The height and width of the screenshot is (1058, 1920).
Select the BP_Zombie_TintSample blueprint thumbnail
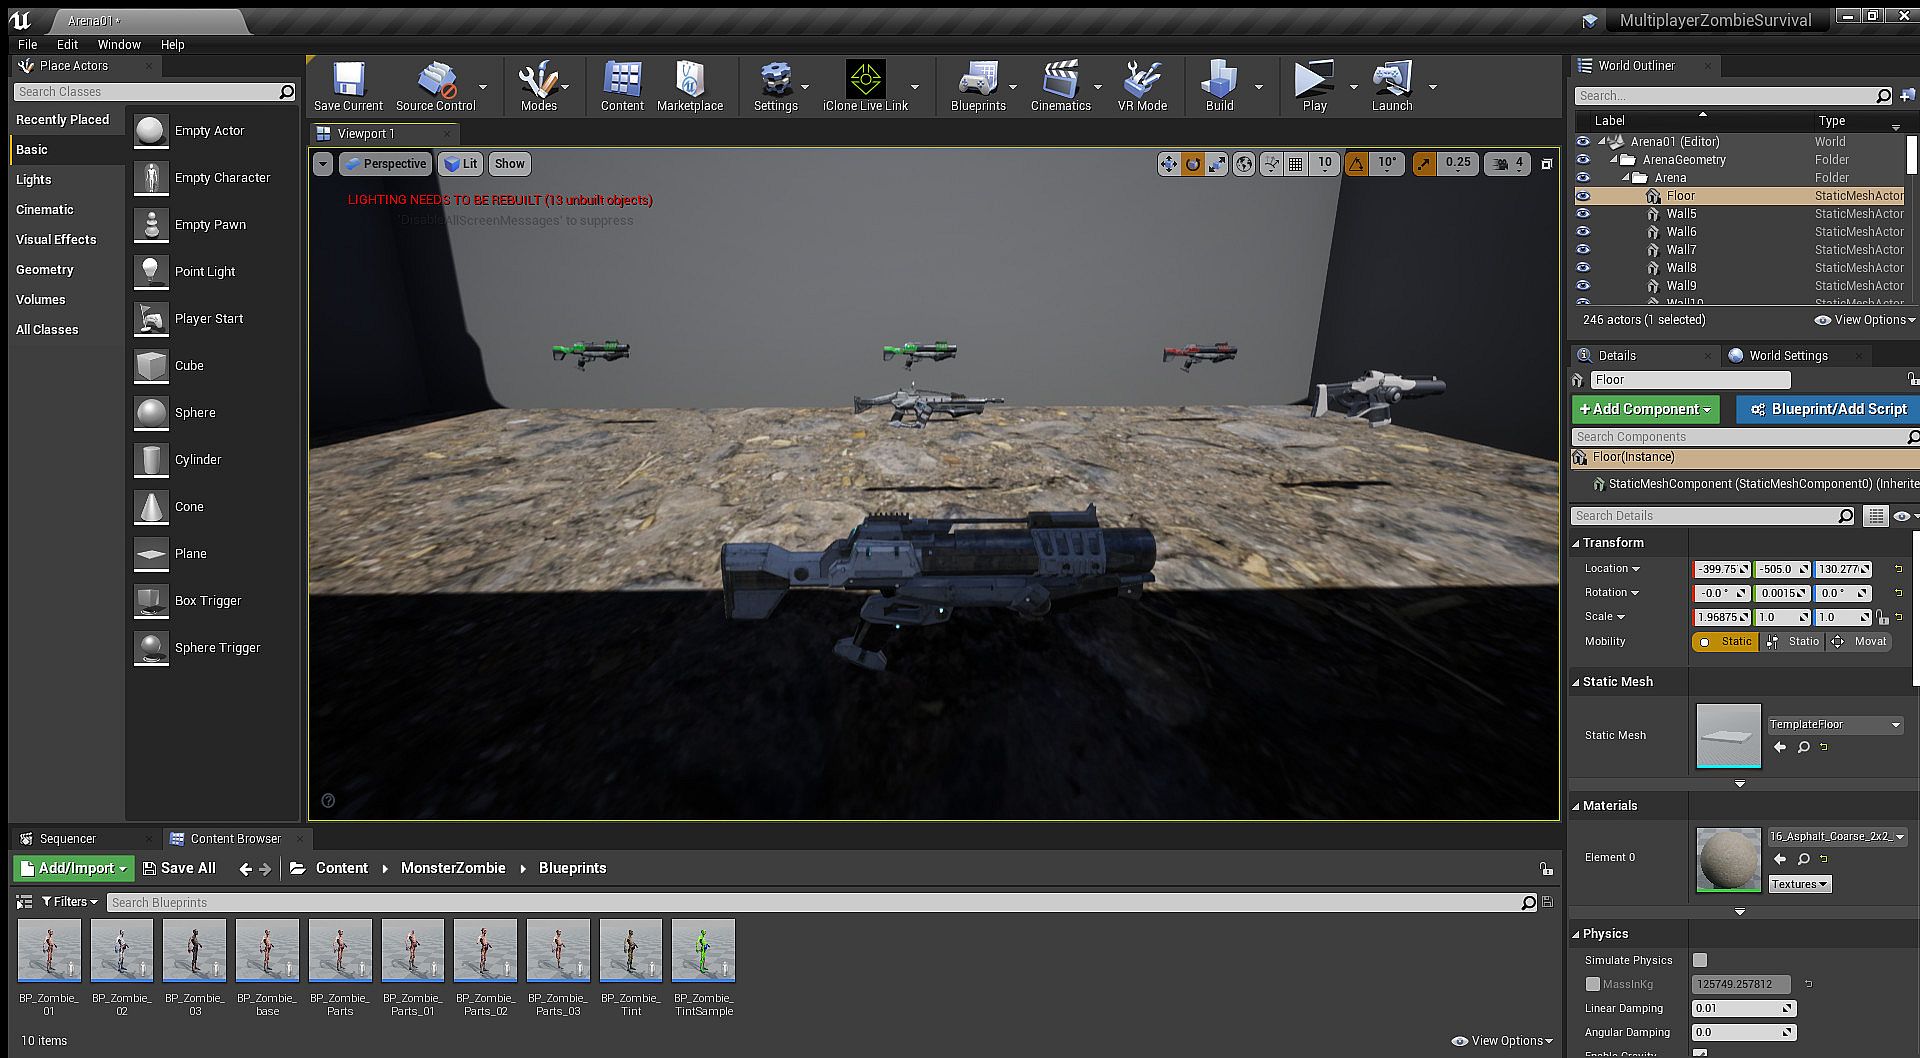click(x=703, y=951)
